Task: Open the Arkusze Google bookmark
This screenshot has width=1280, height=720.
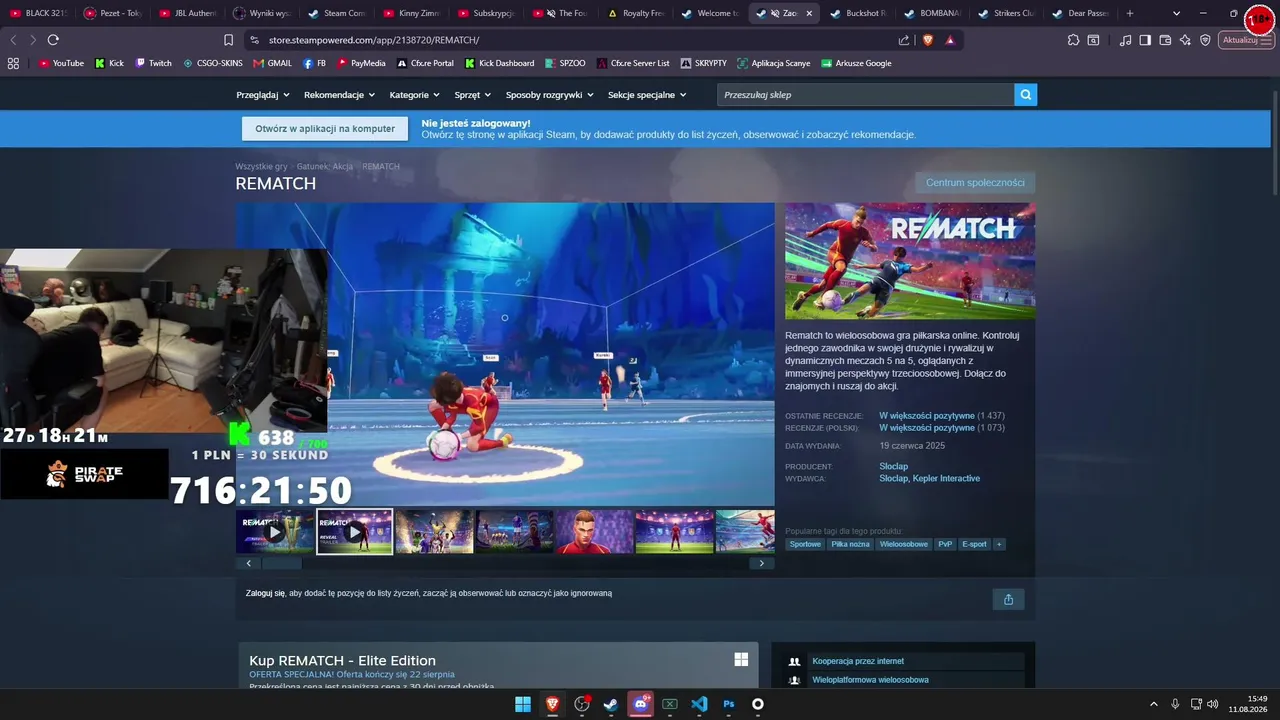Action: click(857, 63)
